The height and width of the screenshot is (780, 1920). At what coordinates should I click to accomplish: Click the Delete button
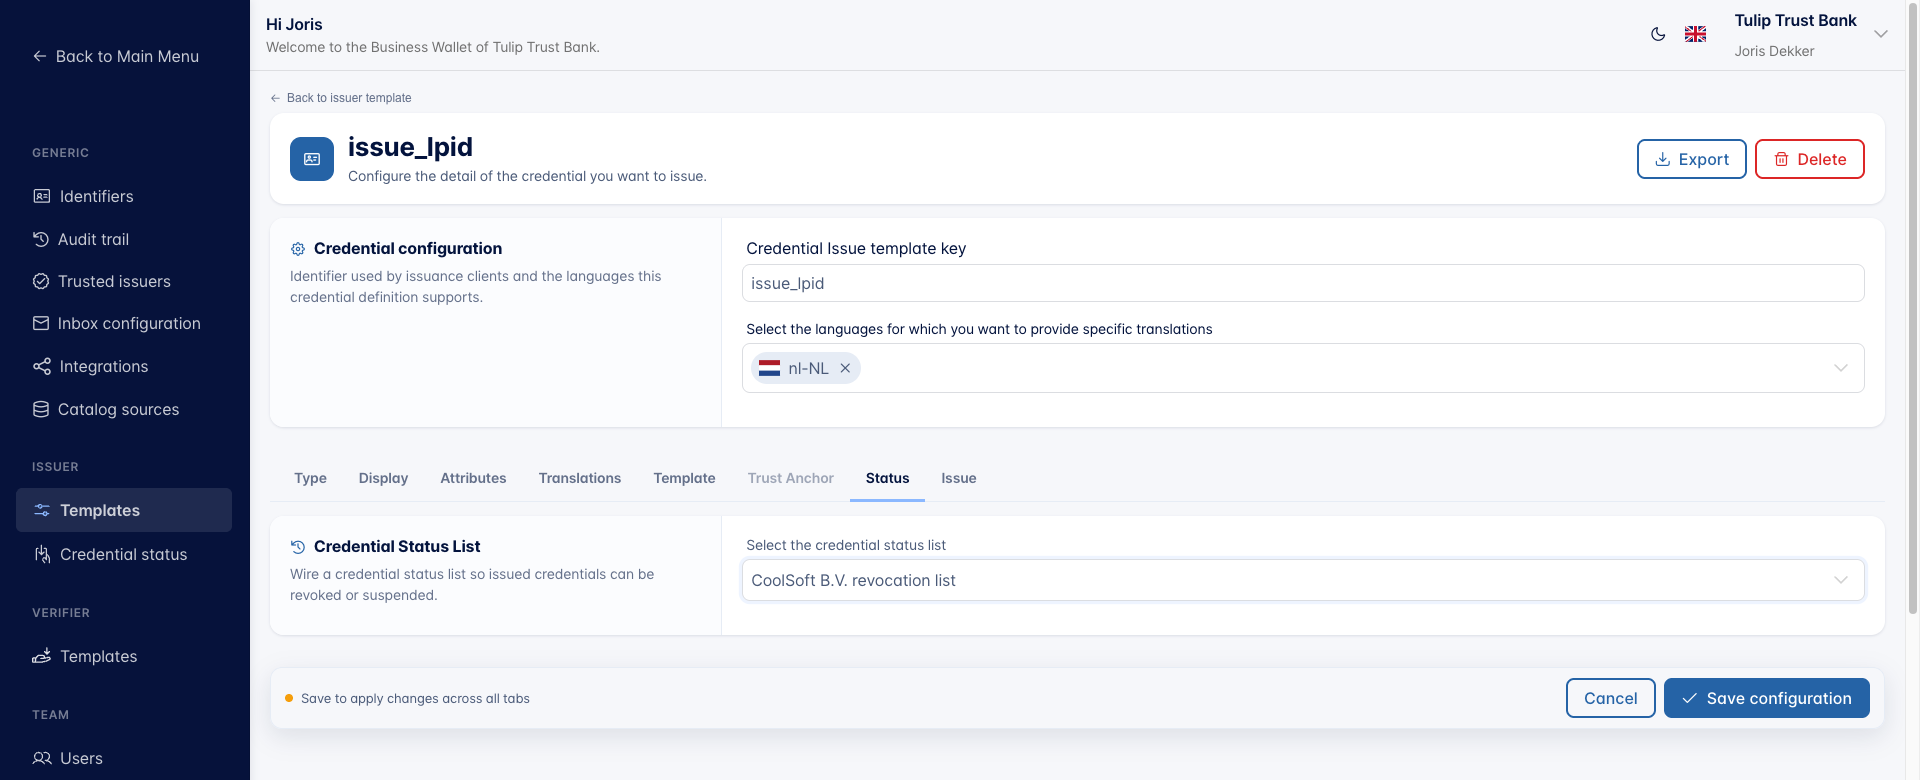[x=1809, y=159]
